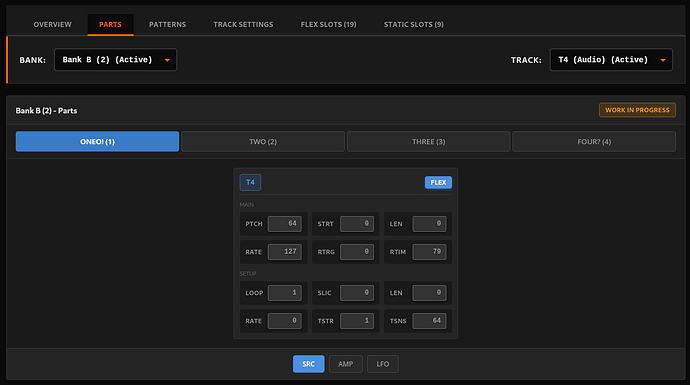Switch to the Patterns tab
This screenshot has width=690, height=385.
click(x=167, y=24)
